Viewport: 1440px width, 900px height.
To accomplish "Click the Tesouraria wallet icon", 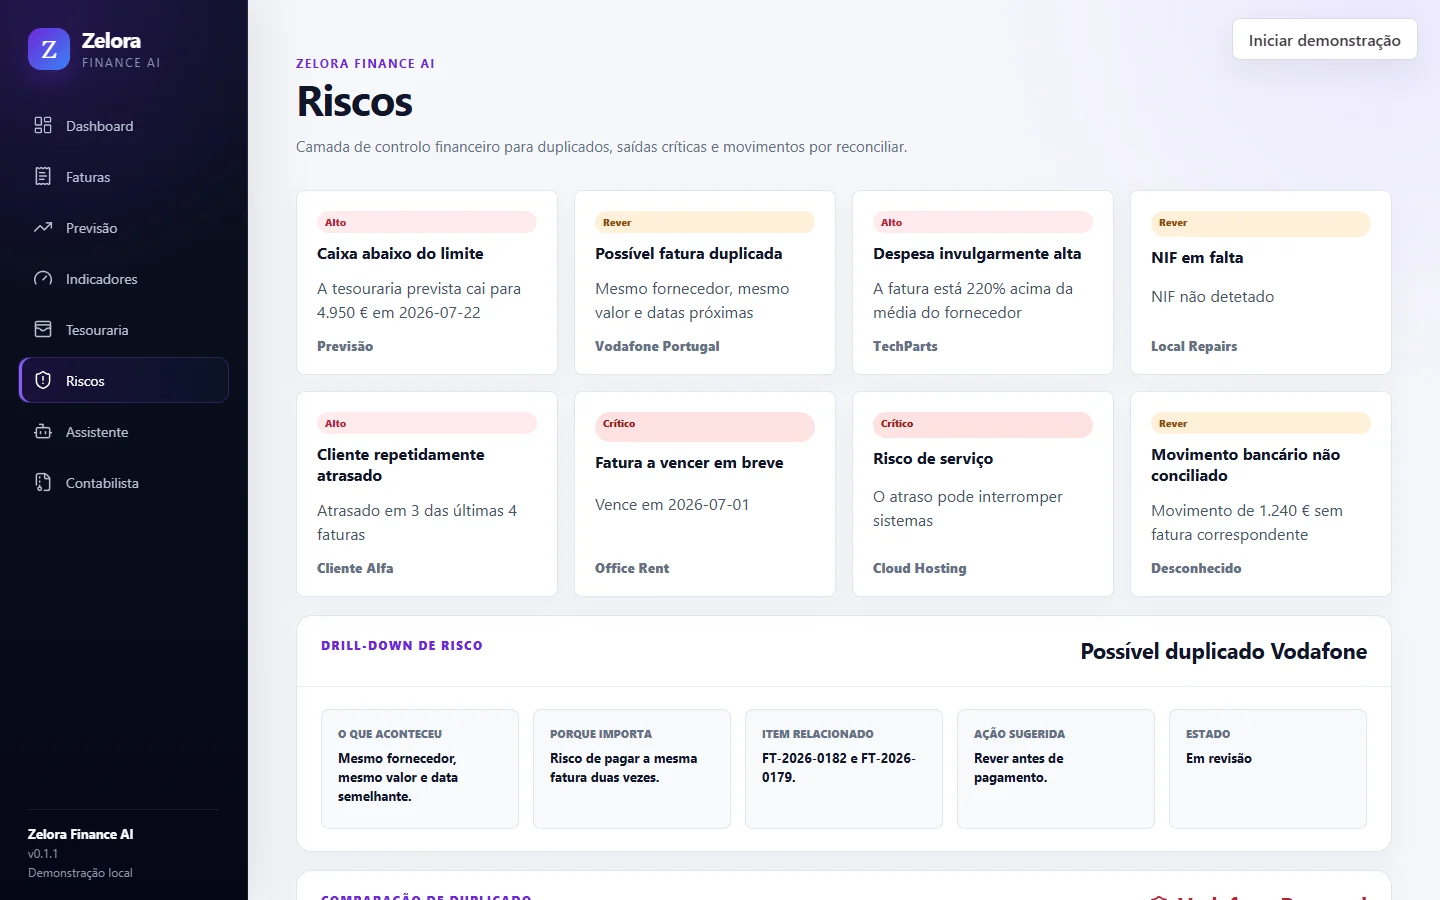I will pos(43,329).
